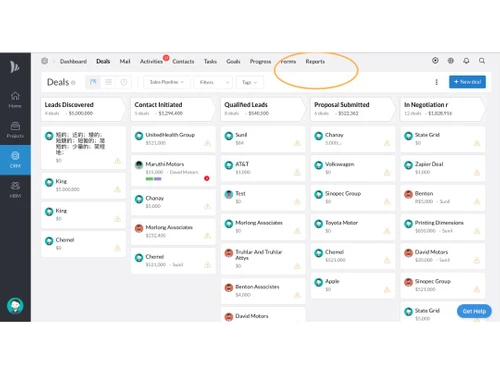Open the Chemel card in Proposal Submitted
The height and width of the screenshot is (375, 500).
353,256
